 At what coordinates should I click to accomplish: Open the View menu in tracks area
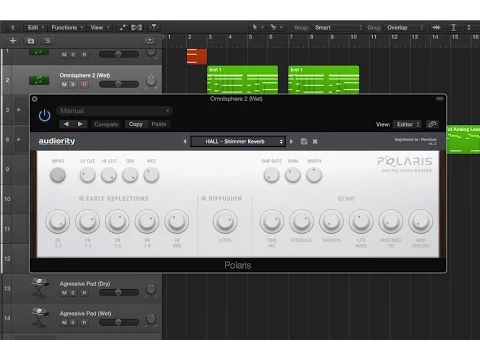[x=100, y=28]
